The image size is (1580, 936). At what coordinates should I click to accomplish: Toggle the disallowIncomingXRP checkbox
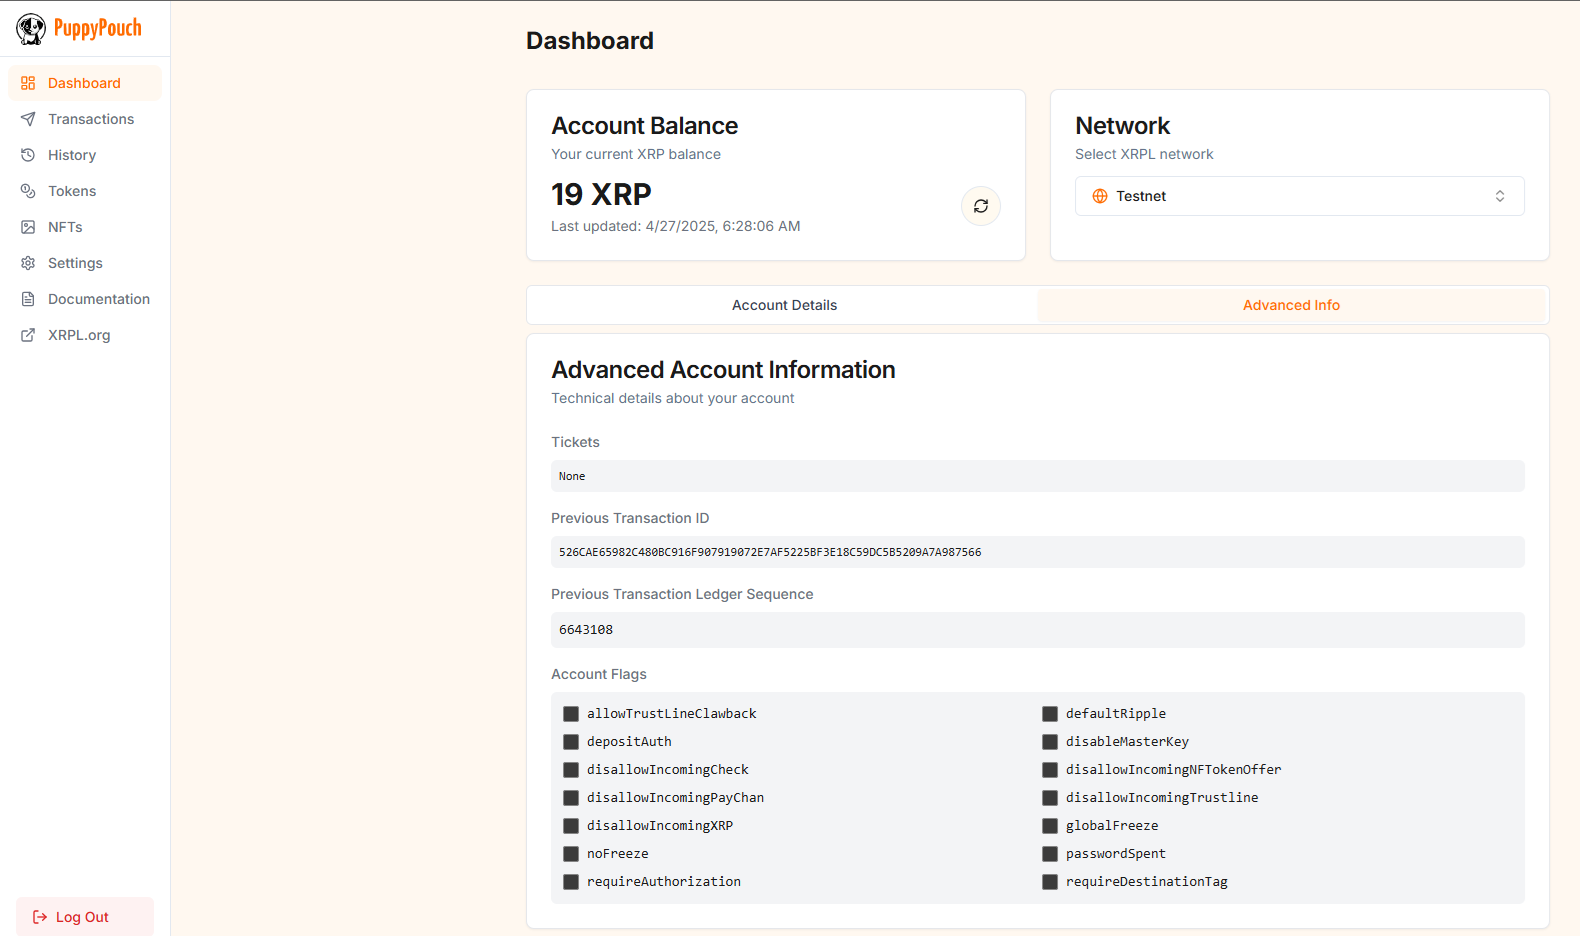click(571, 826)
